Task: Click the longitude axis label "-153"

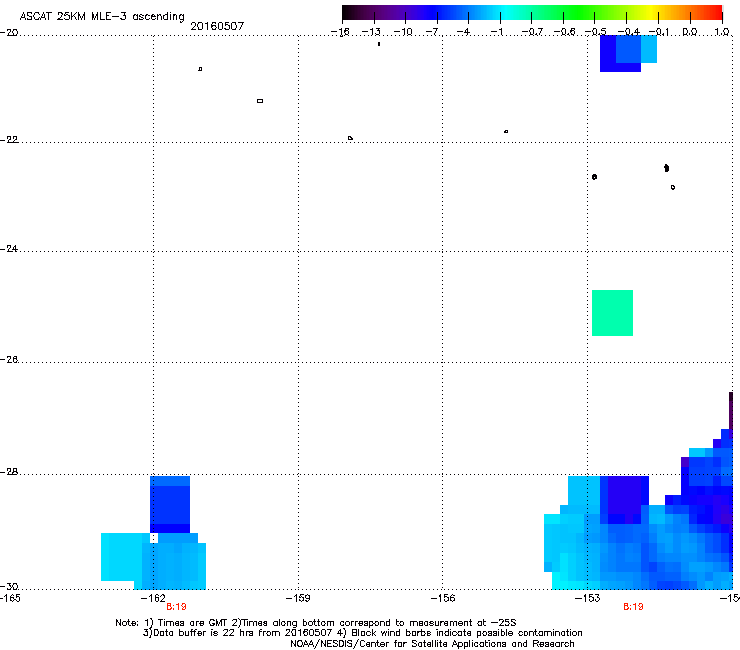Action: [588, 598]
